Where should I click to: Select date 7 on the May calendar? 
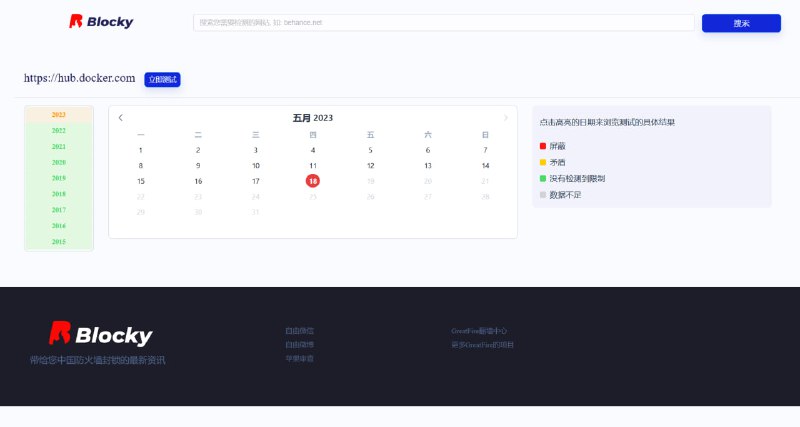point(485,150)
